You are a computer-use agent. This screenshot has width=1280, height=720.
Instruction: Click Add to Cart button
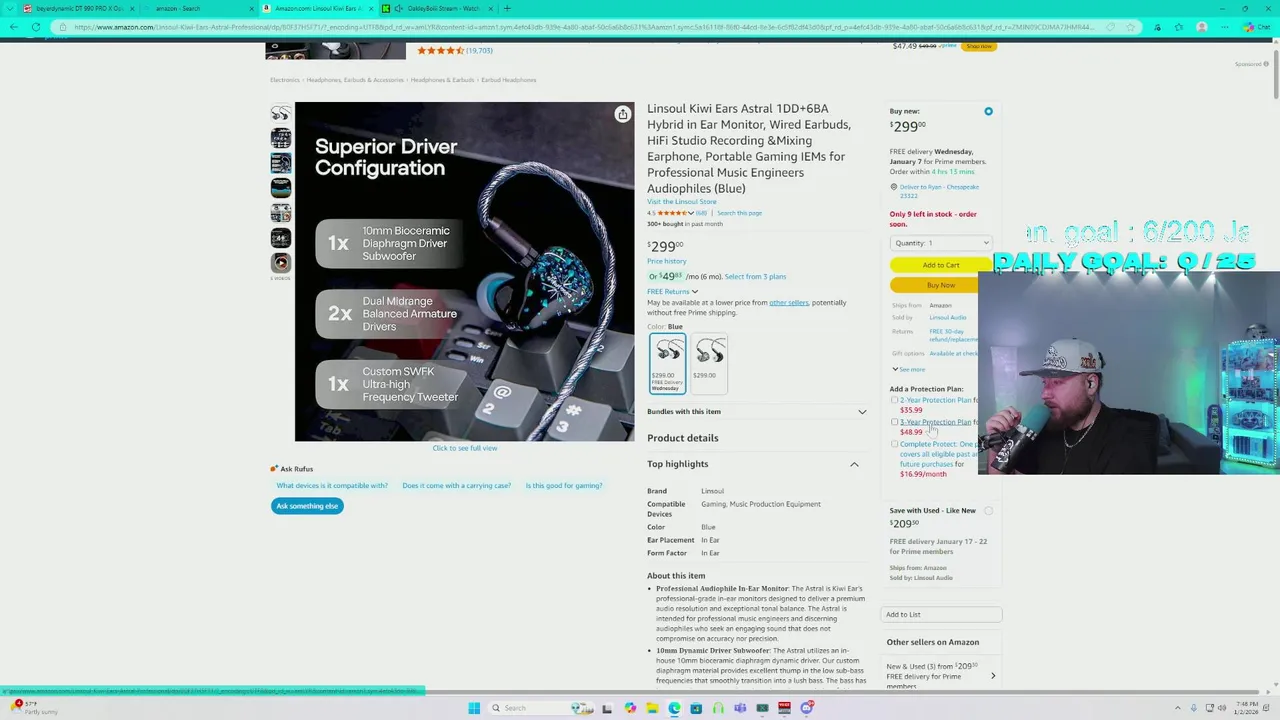pos(940,265)
